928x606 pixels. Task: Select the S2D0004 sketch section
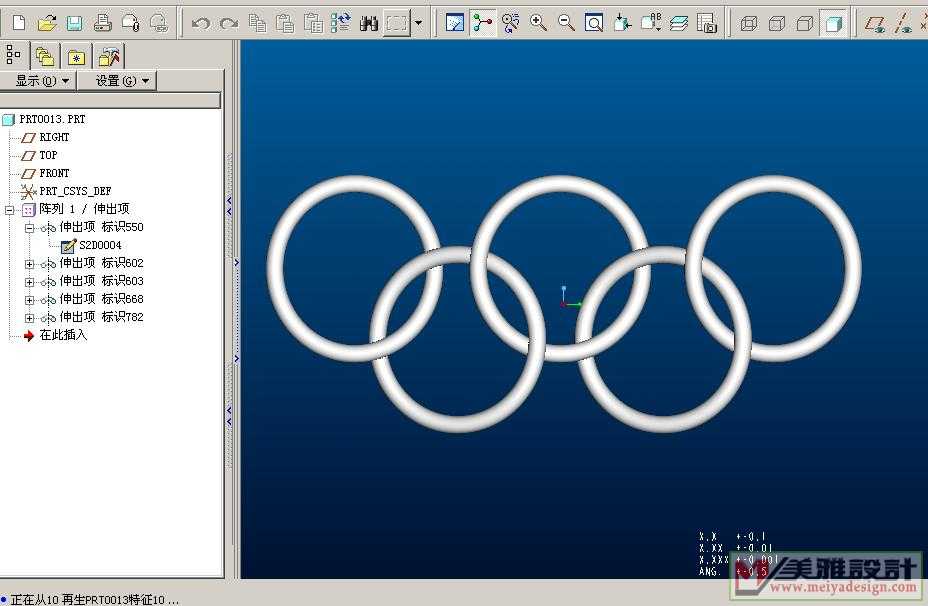pyautogui.click(x=100, y=245)
